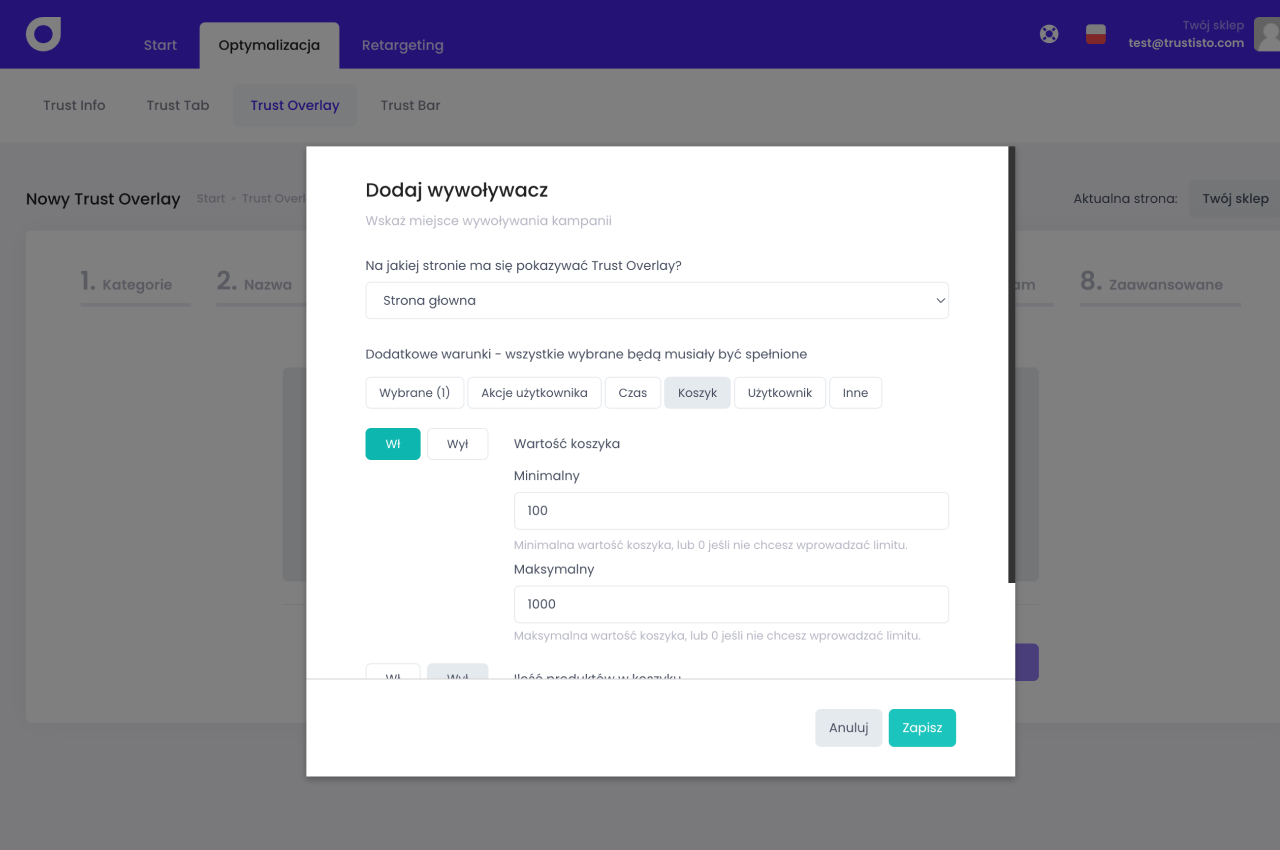The image size is (1280, 850).
Task: Turn off basket value condition (Wył)
Action: coord(457,444)
